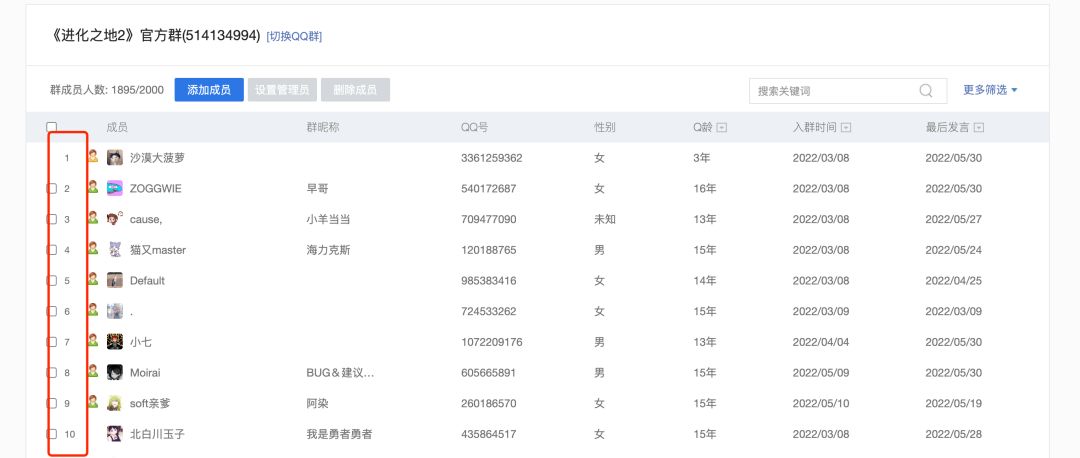The height and width of the screenshot is (458, 1080).
Task: Open ZOGGWIE's avatar
Action: coord(115,188)
